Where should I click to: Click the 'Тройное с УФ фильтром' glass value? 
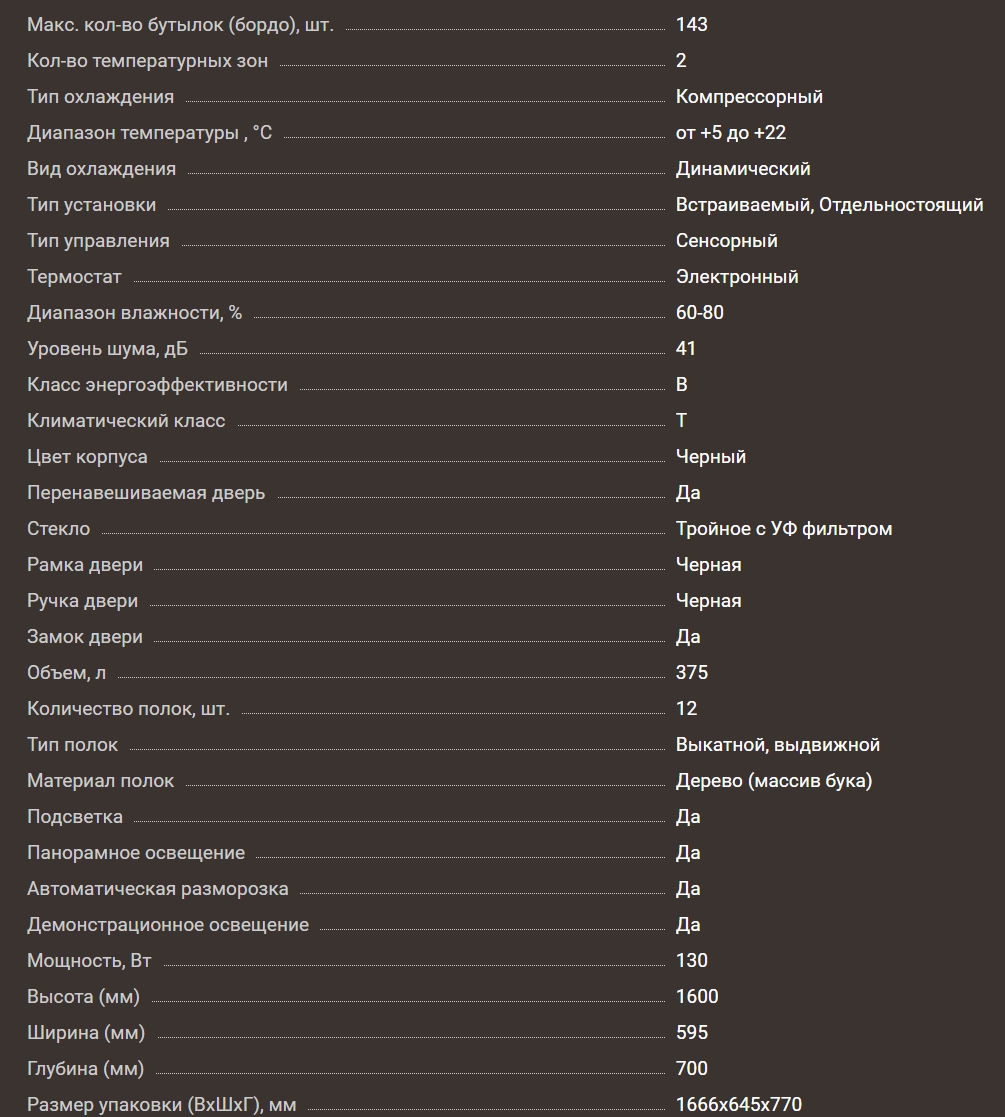pos(784,529)
